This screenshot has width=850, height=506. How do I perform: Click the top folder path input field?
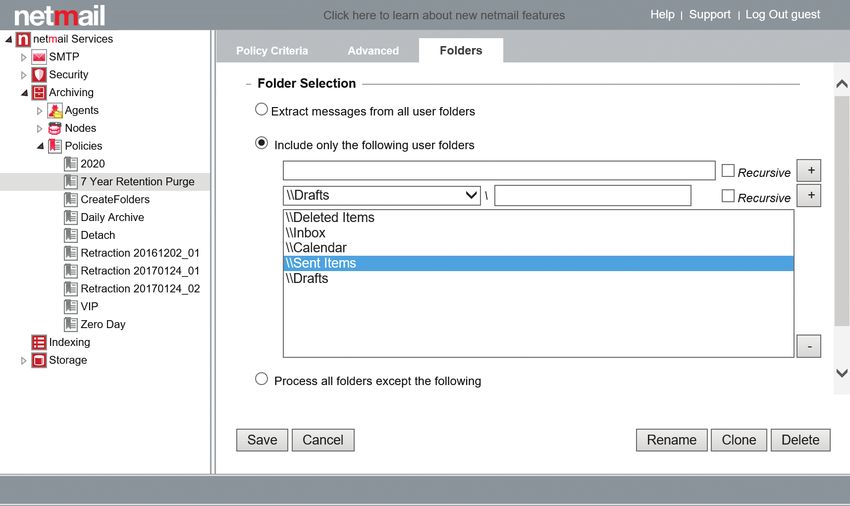pos(499,170)
